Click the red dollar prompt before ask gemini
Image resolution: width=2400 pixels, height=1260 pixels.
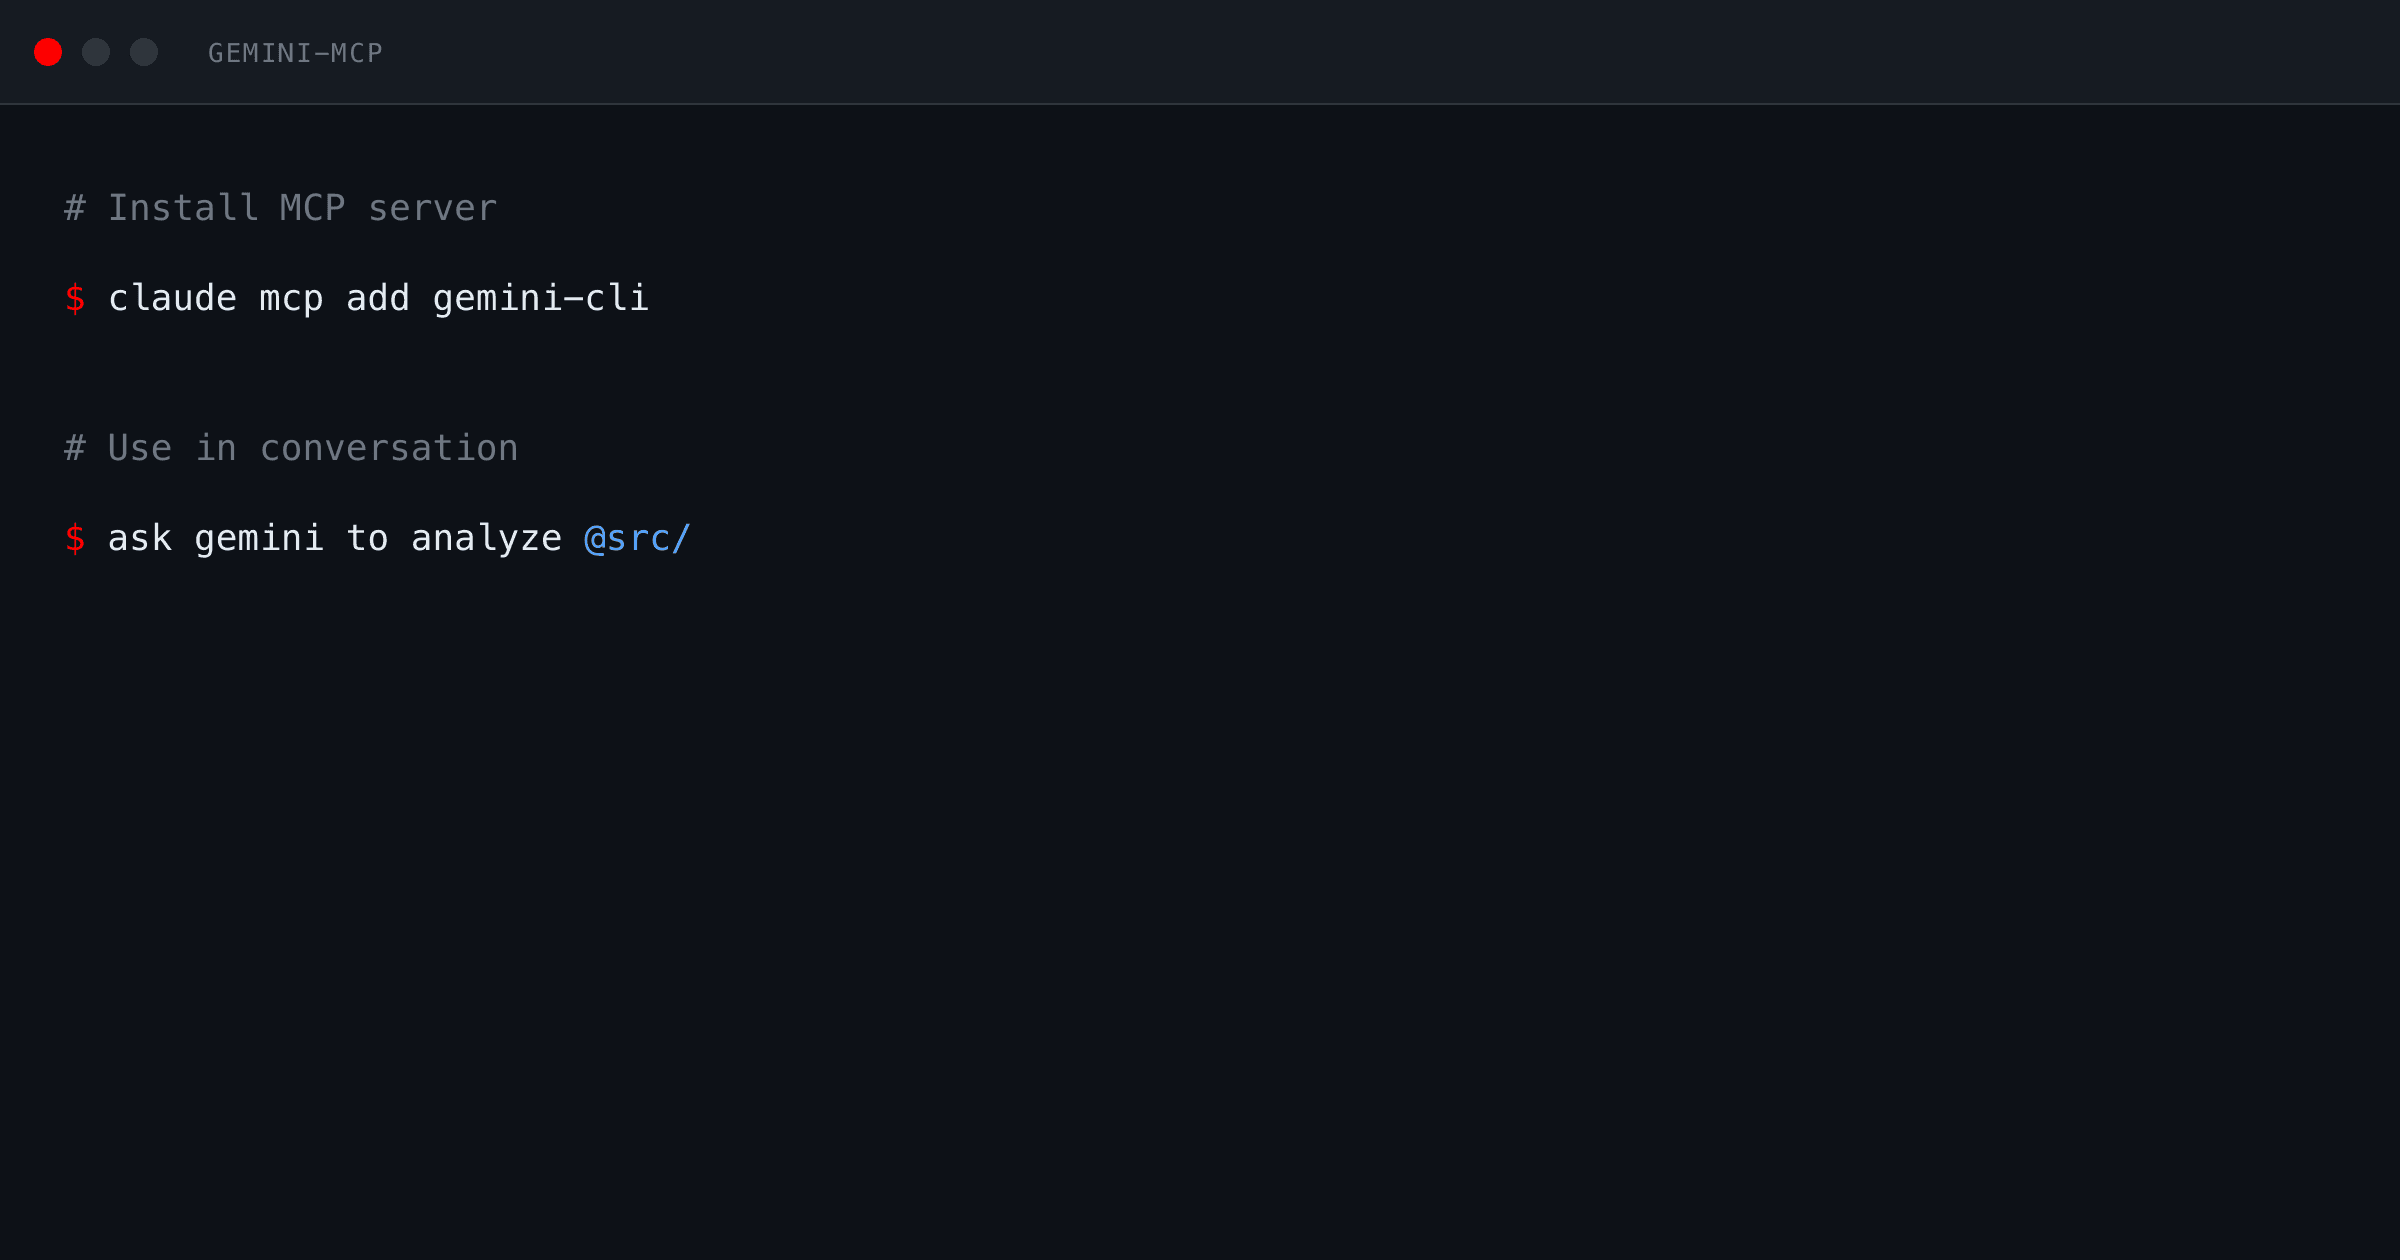pos(74,537)
